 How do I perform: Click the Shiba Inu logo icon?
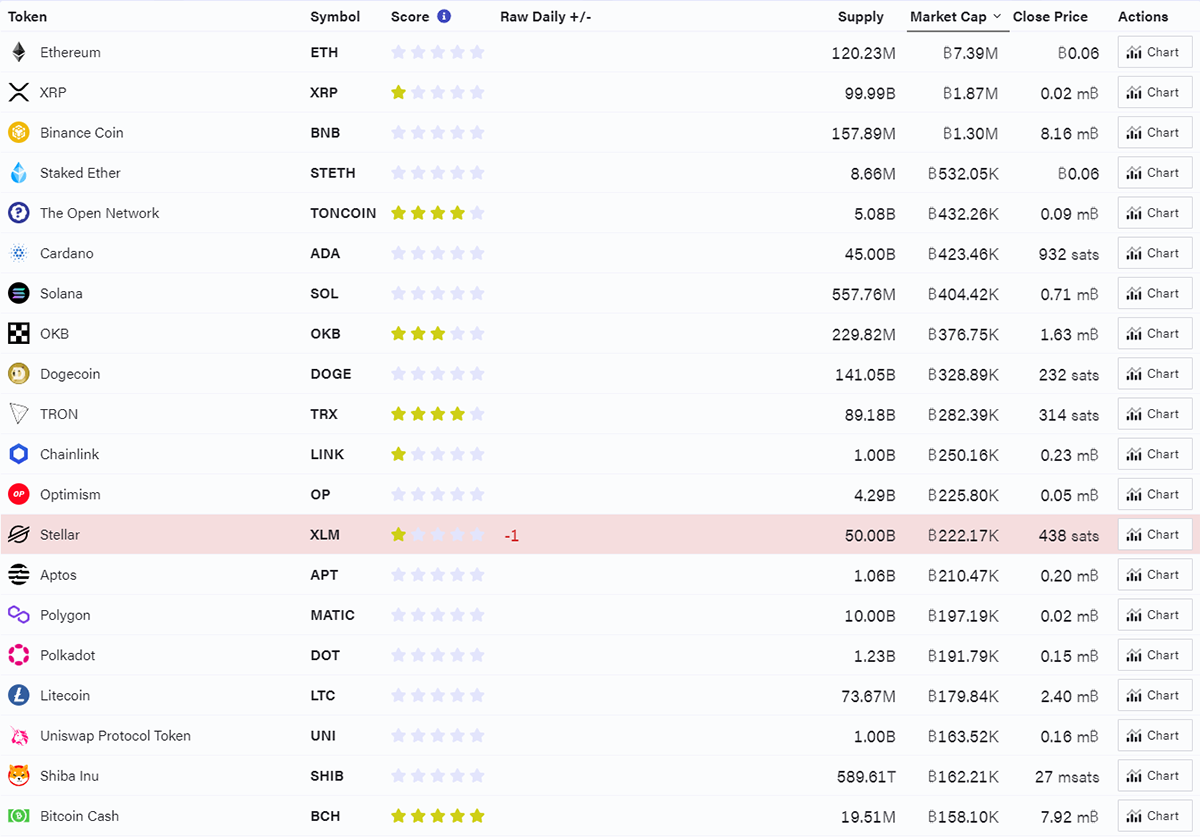(18, 776)
